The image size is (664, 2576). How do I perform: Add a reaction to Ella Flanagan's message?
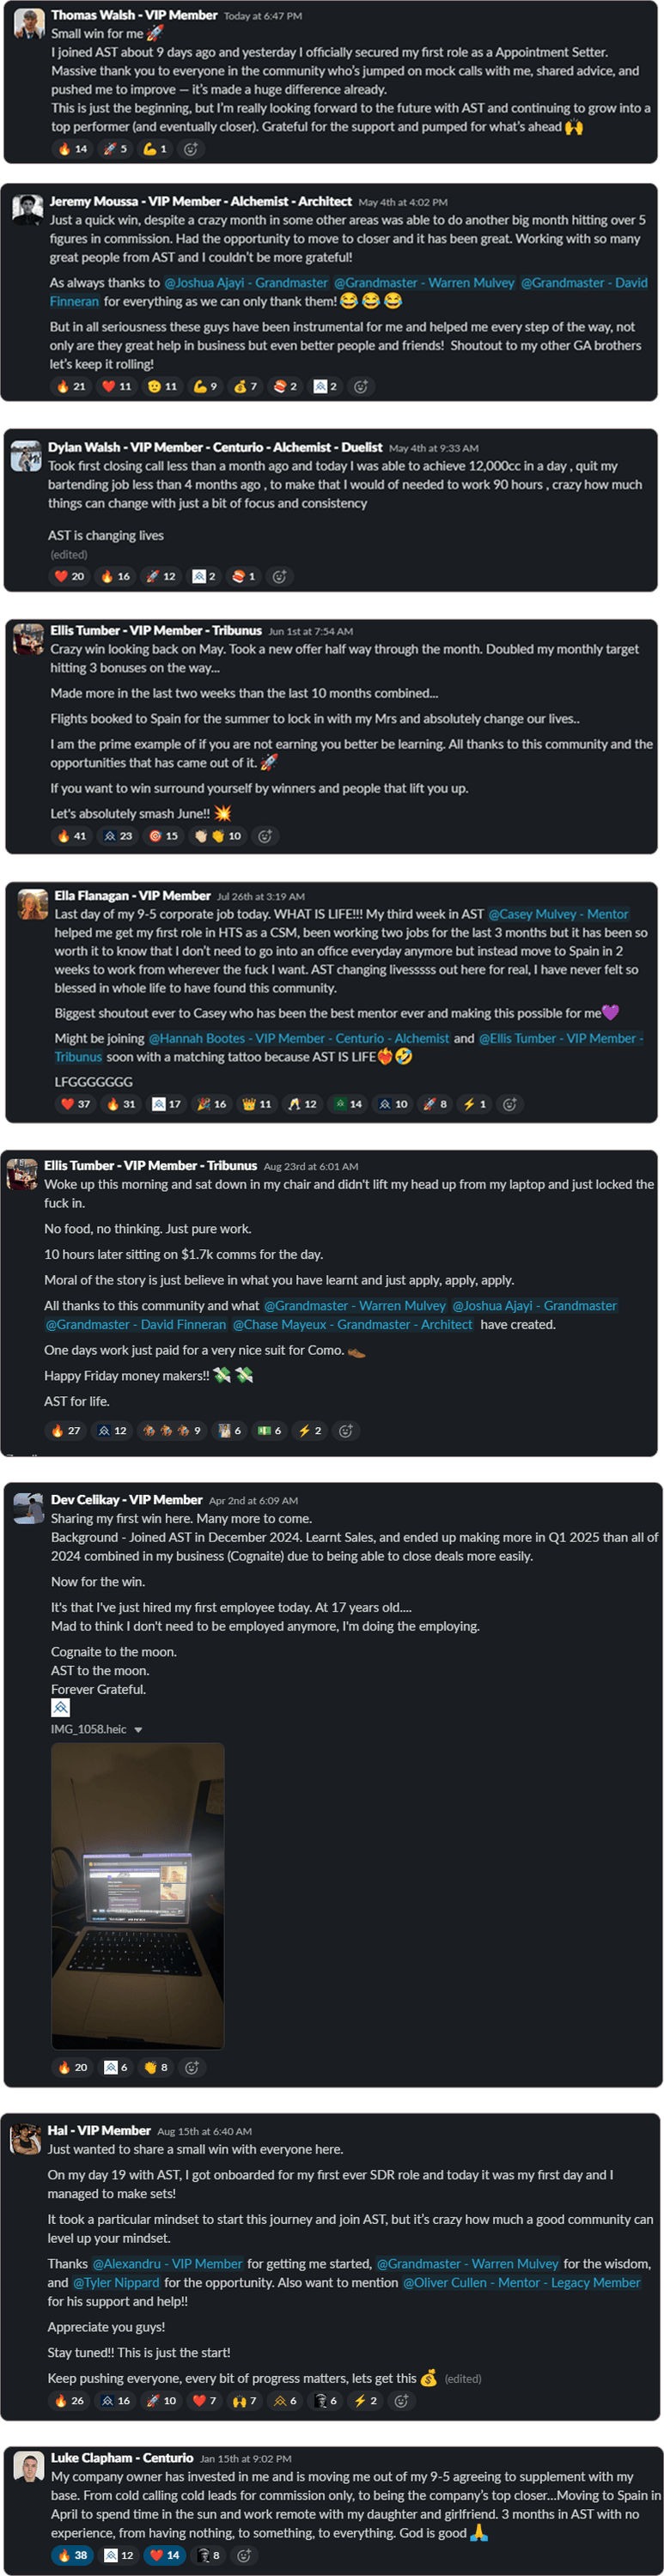(x=509, y=1104)
